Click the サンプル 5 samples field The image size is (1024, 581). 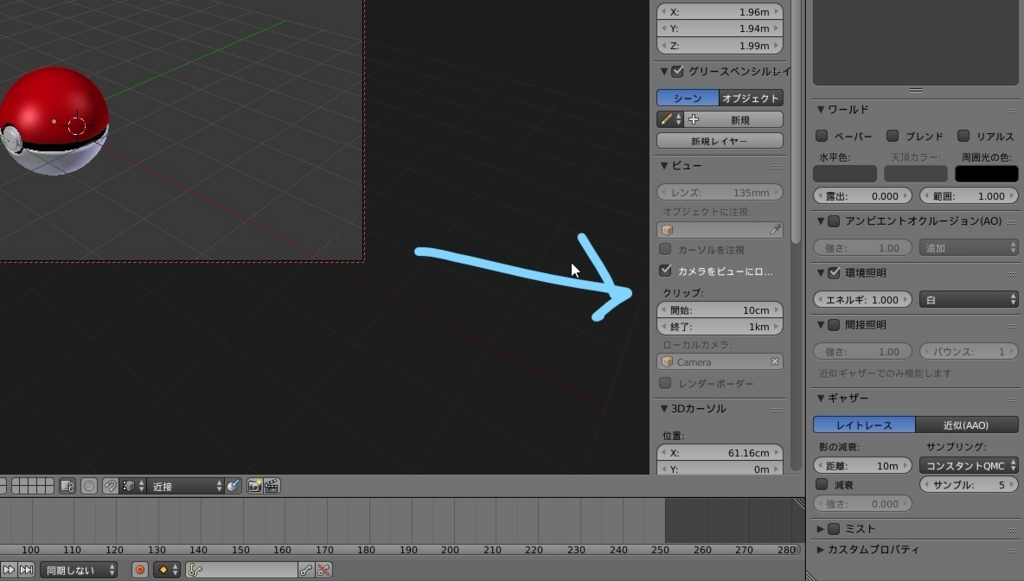tap(968, 484)
